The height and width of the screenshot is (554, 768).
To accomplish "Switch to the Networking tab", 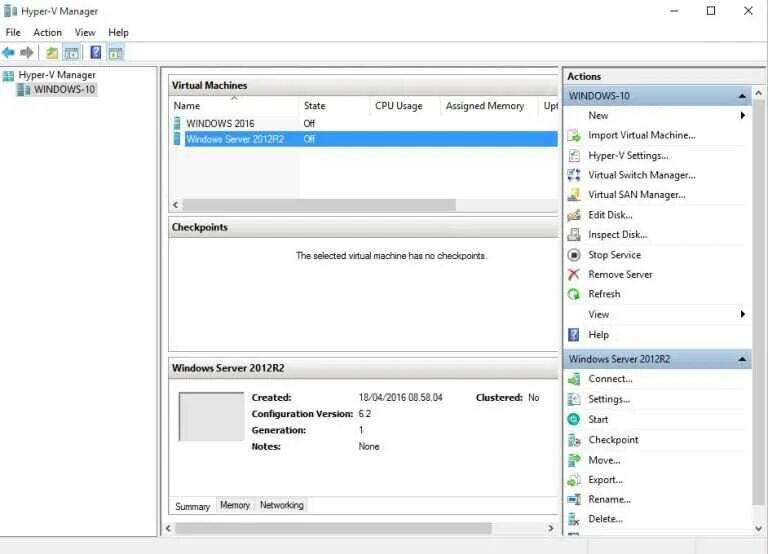I will (282, 505).
